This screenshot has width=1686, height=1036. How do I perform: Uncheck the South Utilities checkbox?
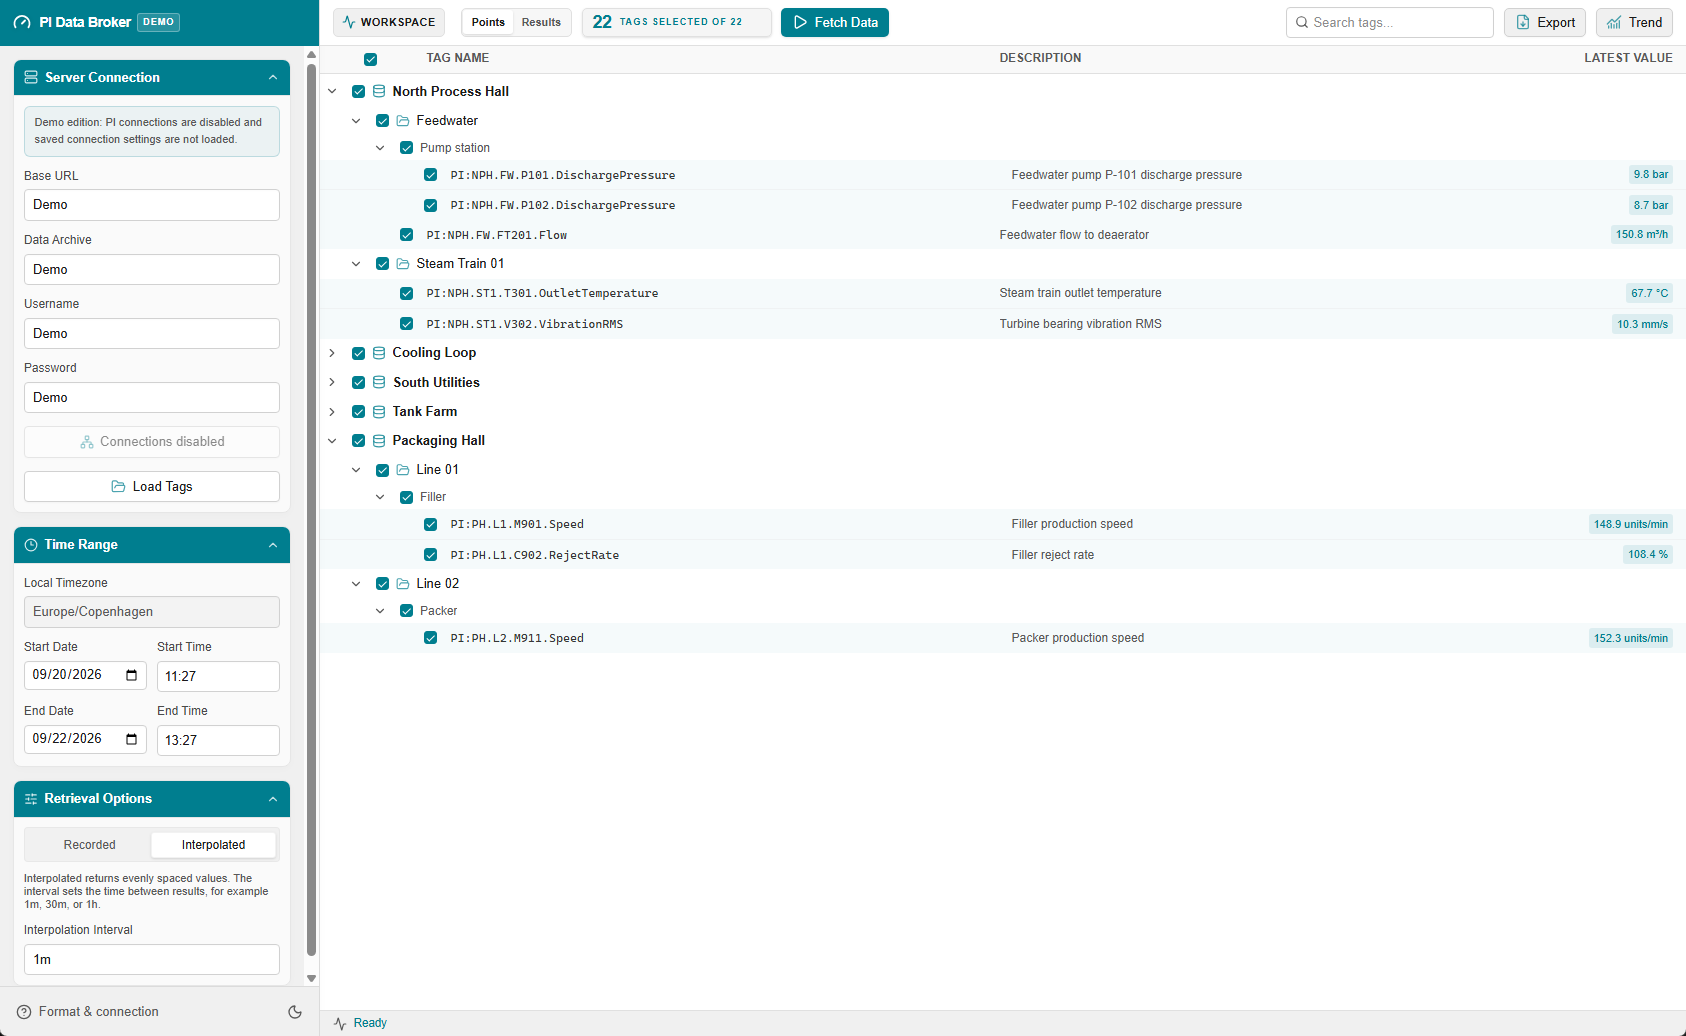[x=358, y=382]
